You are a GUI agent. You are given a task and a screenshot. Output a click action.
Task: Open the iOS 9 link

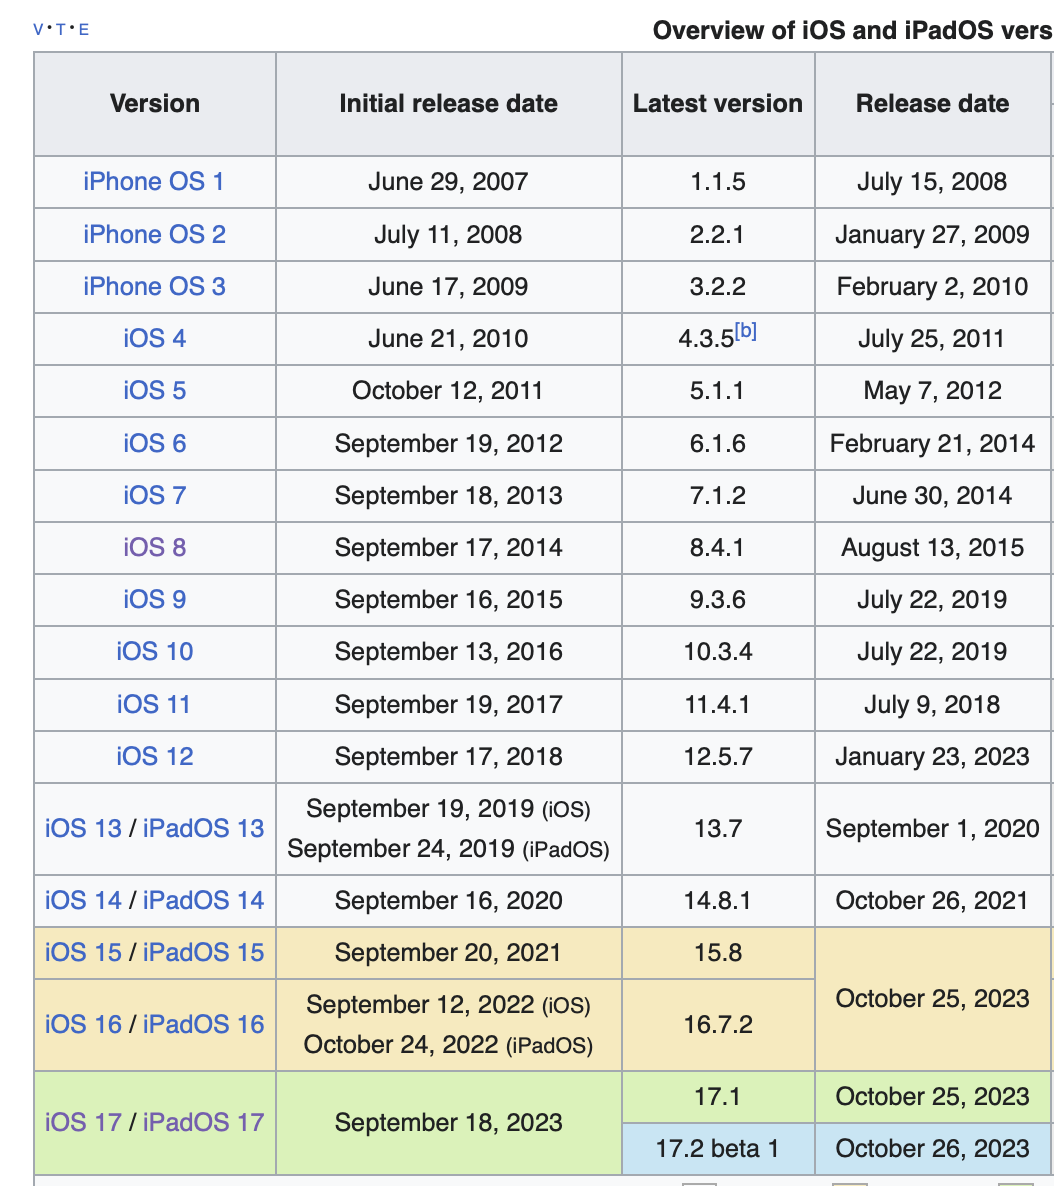pos(154,600)
